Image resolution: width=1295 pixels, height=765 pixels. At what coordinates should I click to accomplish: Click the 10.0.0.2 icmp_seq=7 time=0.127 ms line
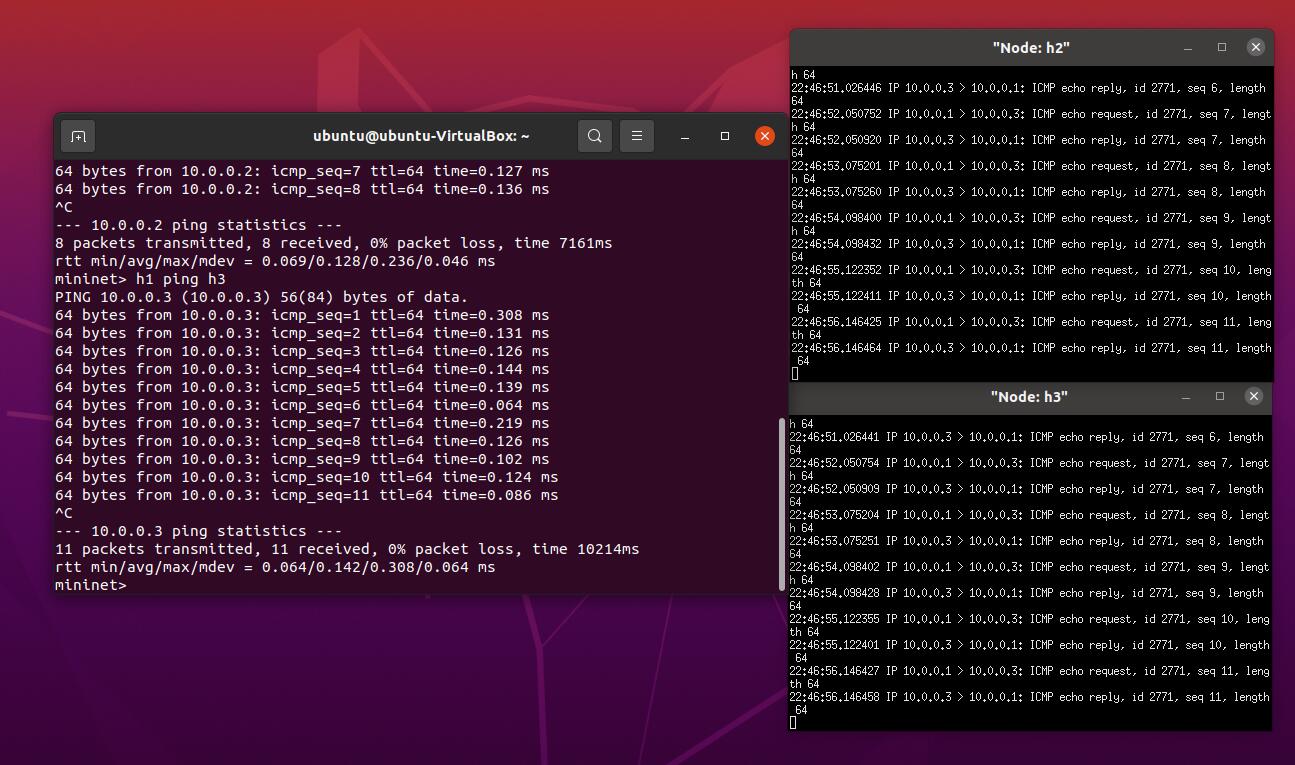coord(302,171)
